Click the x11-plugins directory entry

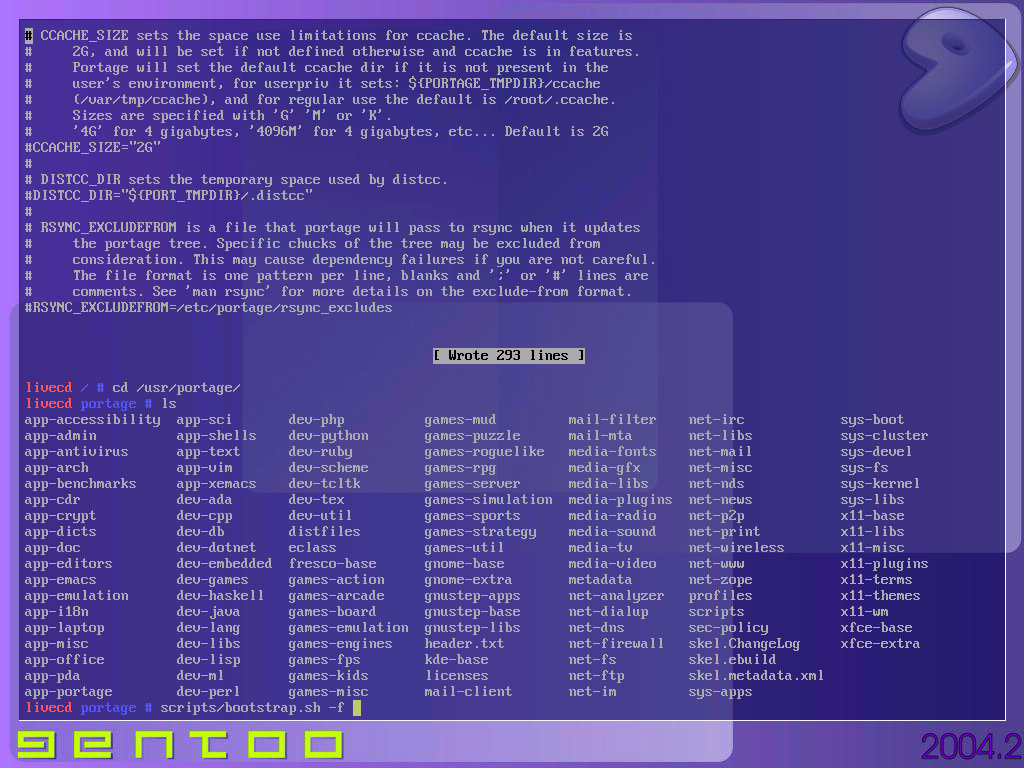[x=884, y=564]
